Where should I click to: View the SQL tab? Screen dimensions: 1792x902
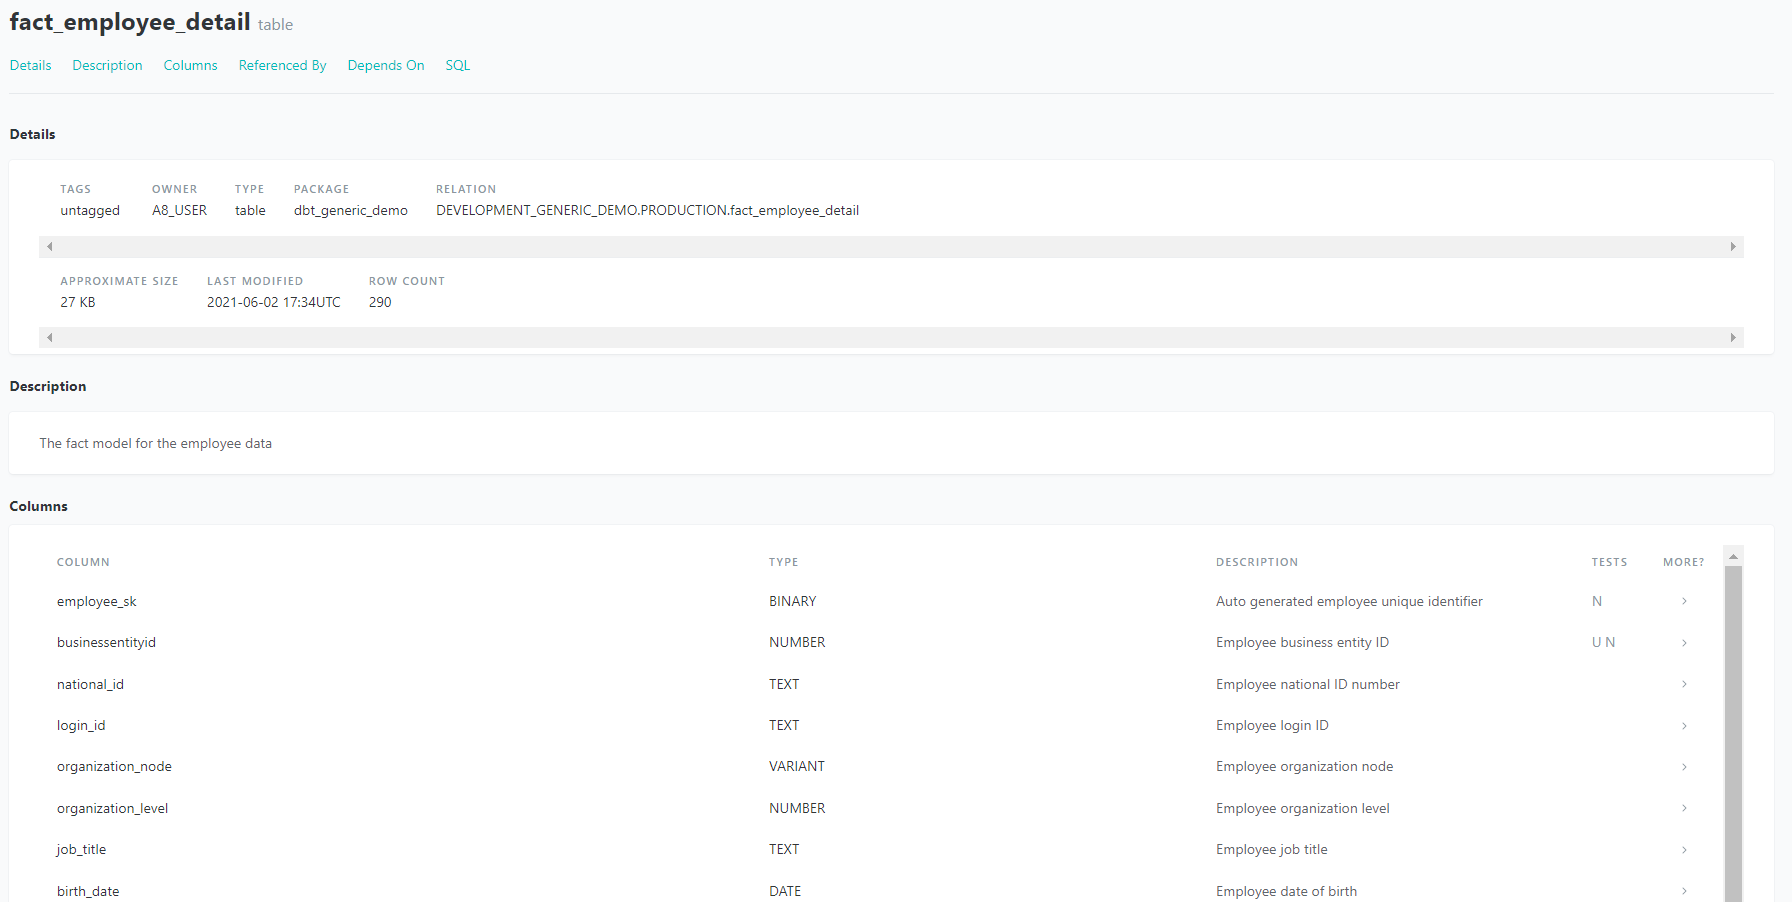457,65
